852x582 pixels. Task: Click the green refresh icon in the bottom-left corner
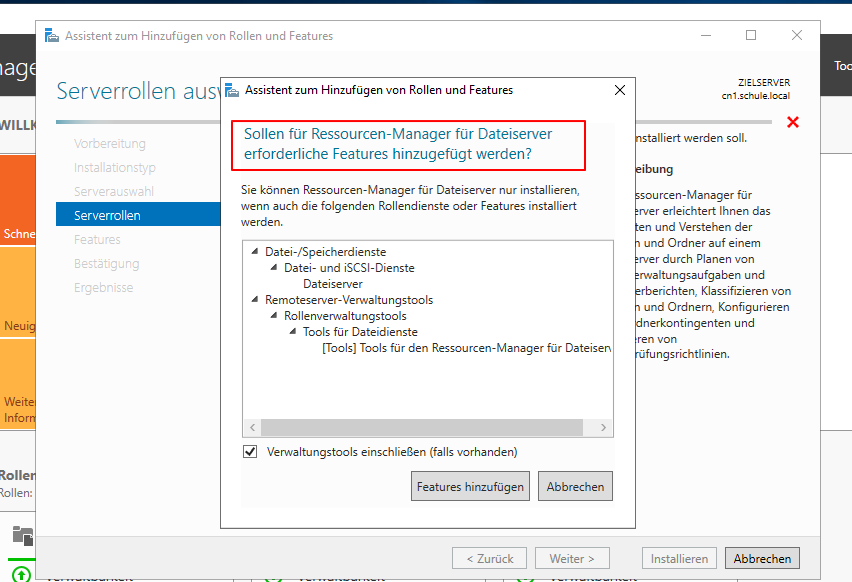click(21, 572)
